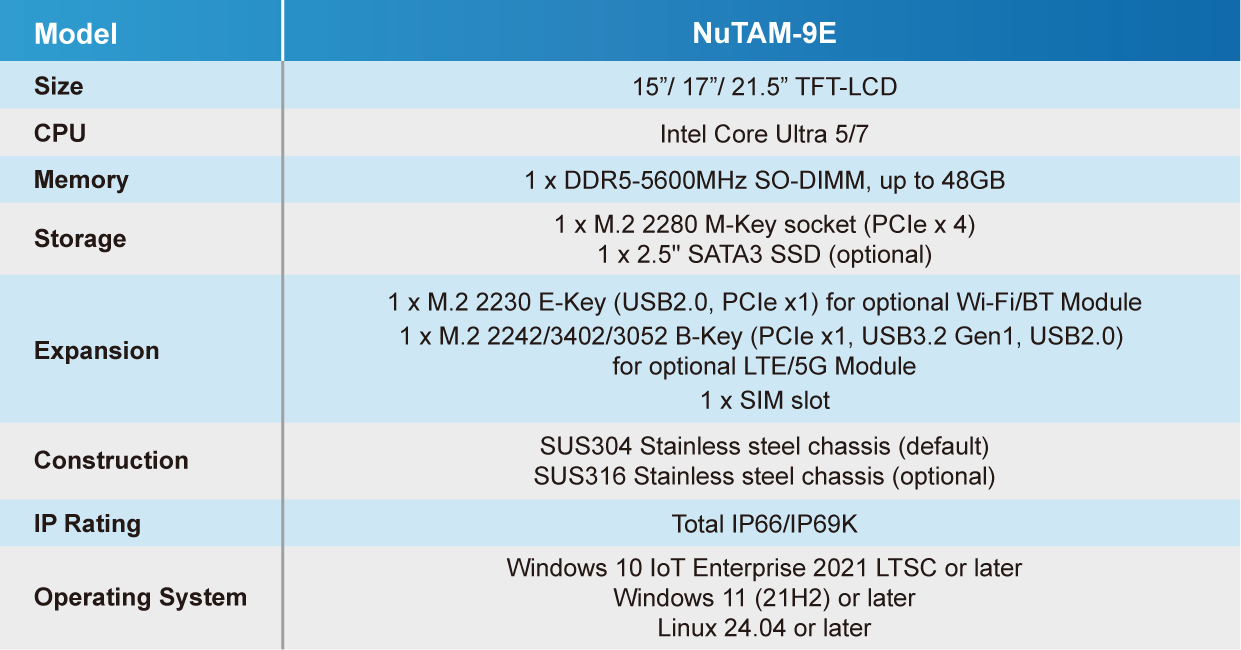Select the Storage row label

80,239
